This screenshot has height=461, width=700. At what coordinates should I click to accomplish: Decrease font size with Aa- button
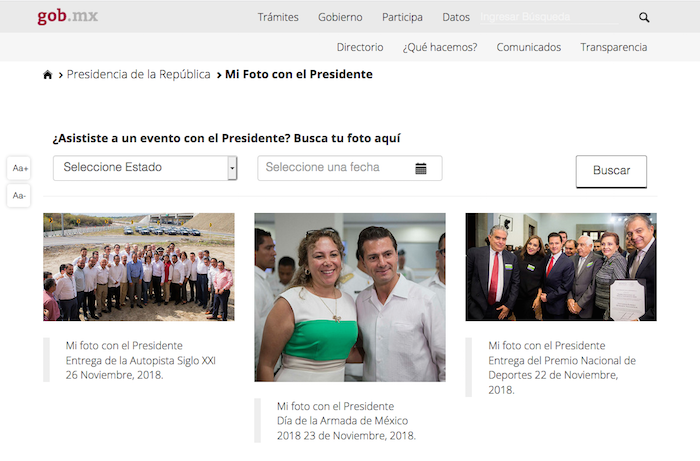(x=19, y=195)
